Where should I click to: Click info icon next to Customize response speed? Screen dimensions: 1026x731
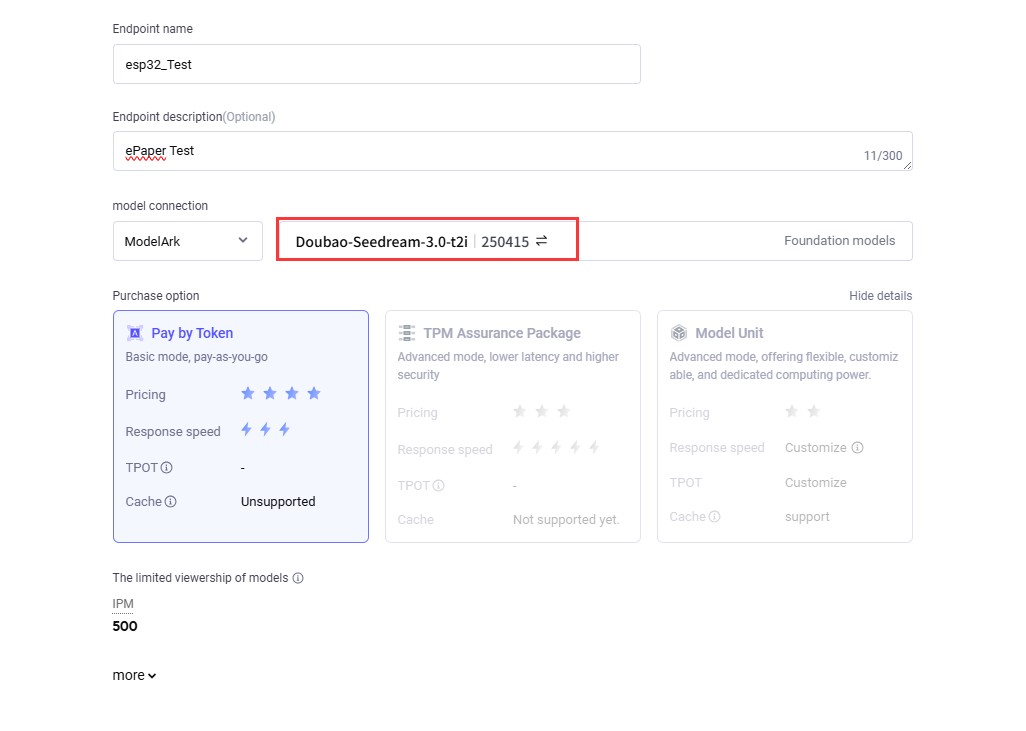857,448
